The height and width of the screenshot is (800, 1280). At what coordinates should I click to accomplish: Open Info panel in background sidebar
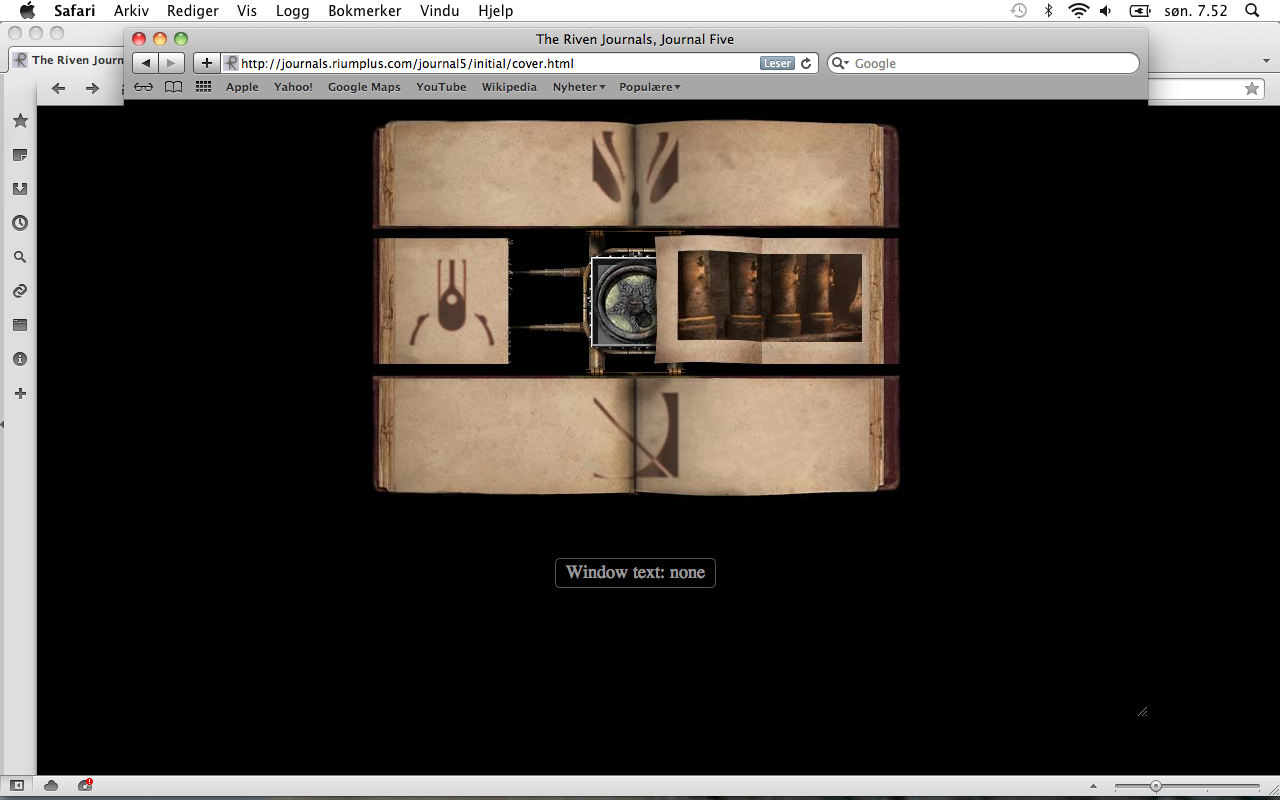[20, 359]
